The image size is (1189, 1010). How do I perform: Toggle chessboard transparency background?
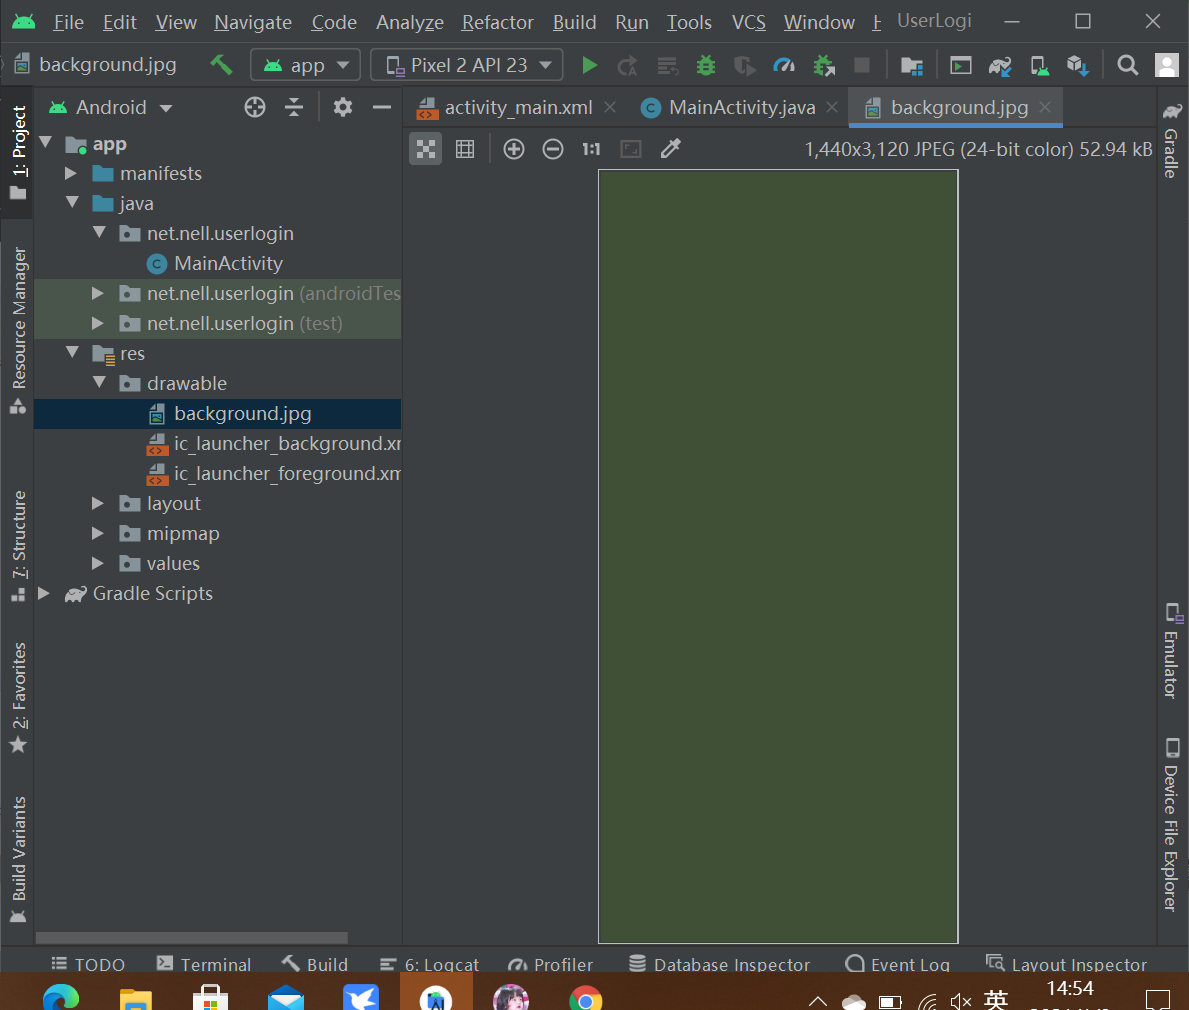tap(425, 149)
